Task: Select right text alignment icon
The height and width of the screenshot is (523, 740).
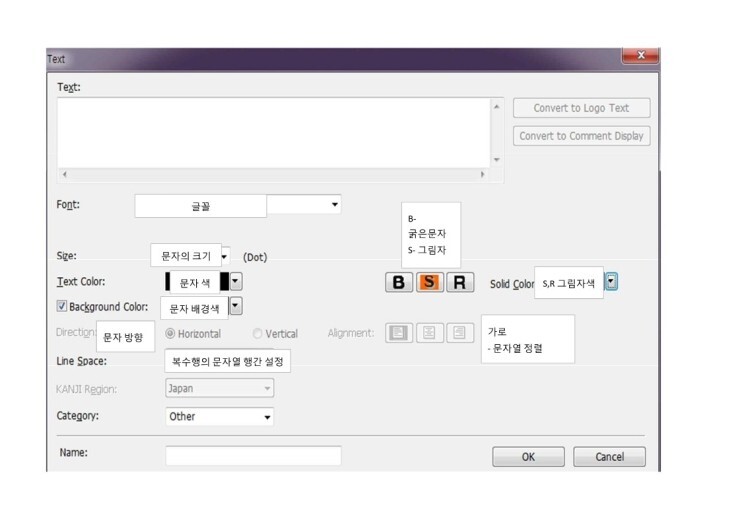Action: [x=460, y=333]
